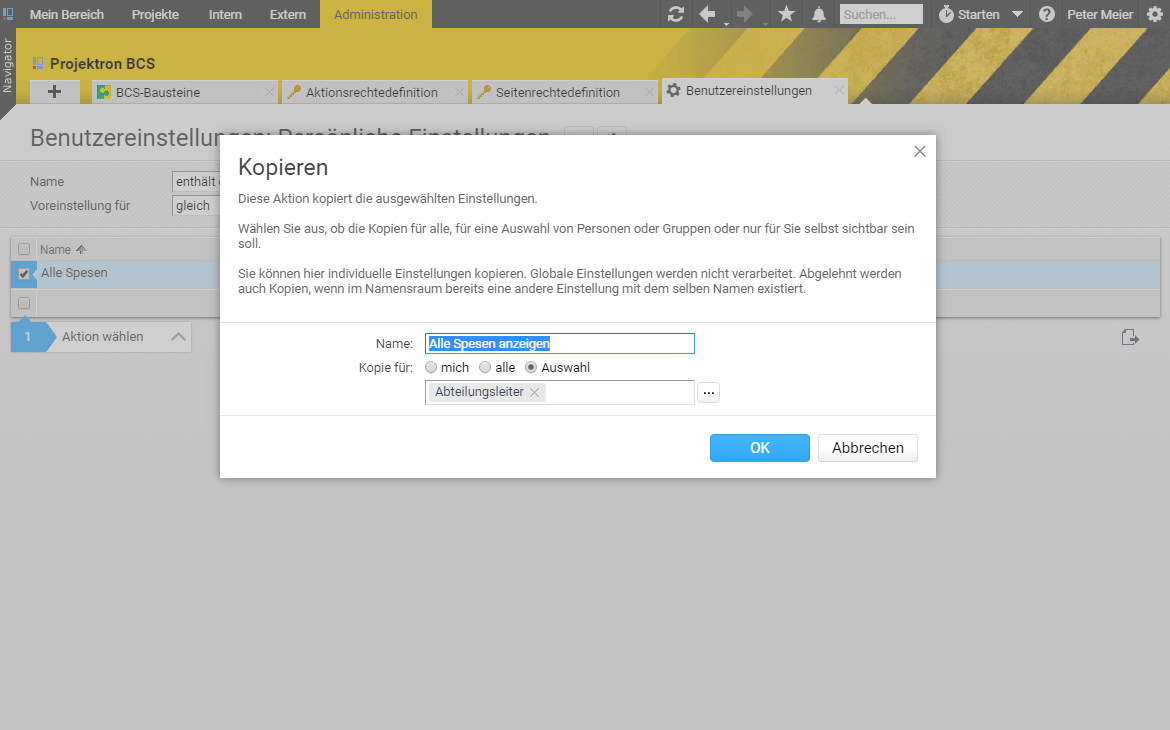This screenshot has height=730, width=1170.
Task: Close the Seitenrechtedefinition tab
Action: coord(649,92)
